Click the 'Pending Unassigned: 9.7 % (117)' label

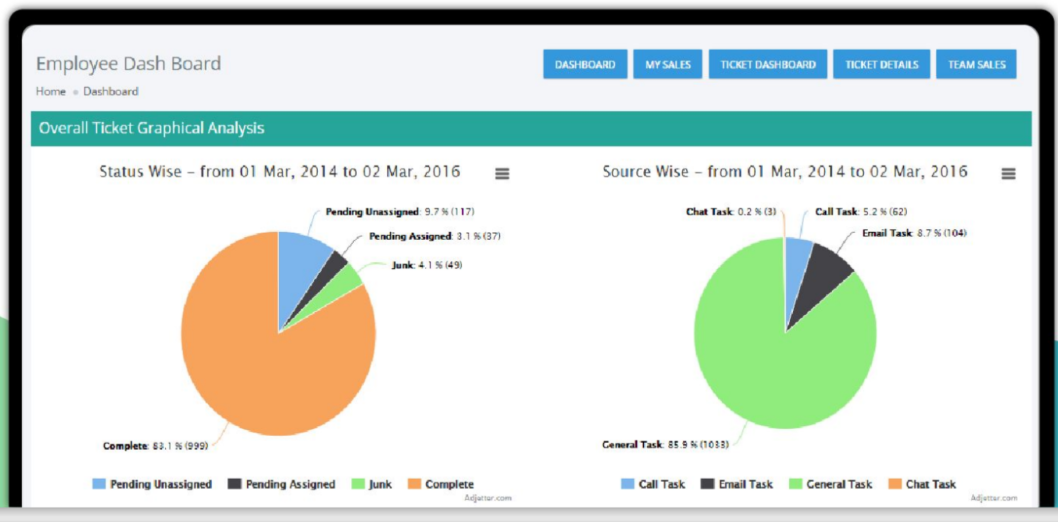400,212
